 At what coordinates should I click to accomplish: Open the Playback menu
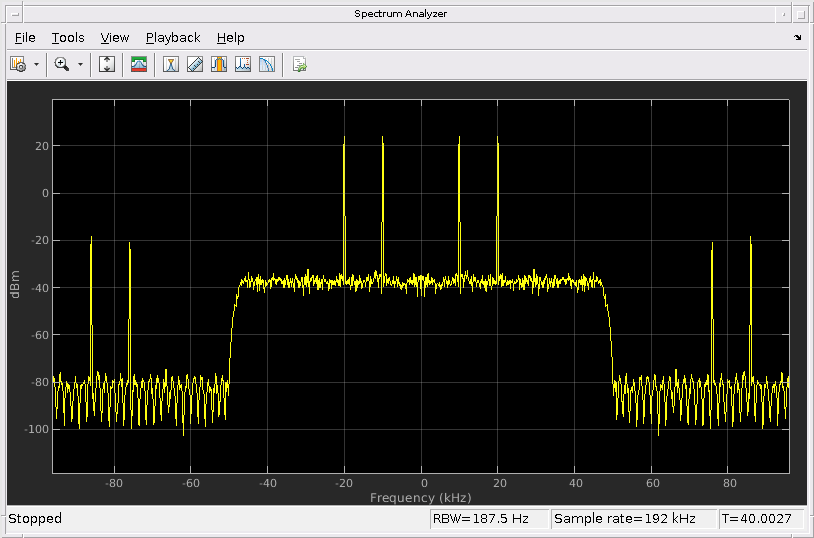point(173,37)
